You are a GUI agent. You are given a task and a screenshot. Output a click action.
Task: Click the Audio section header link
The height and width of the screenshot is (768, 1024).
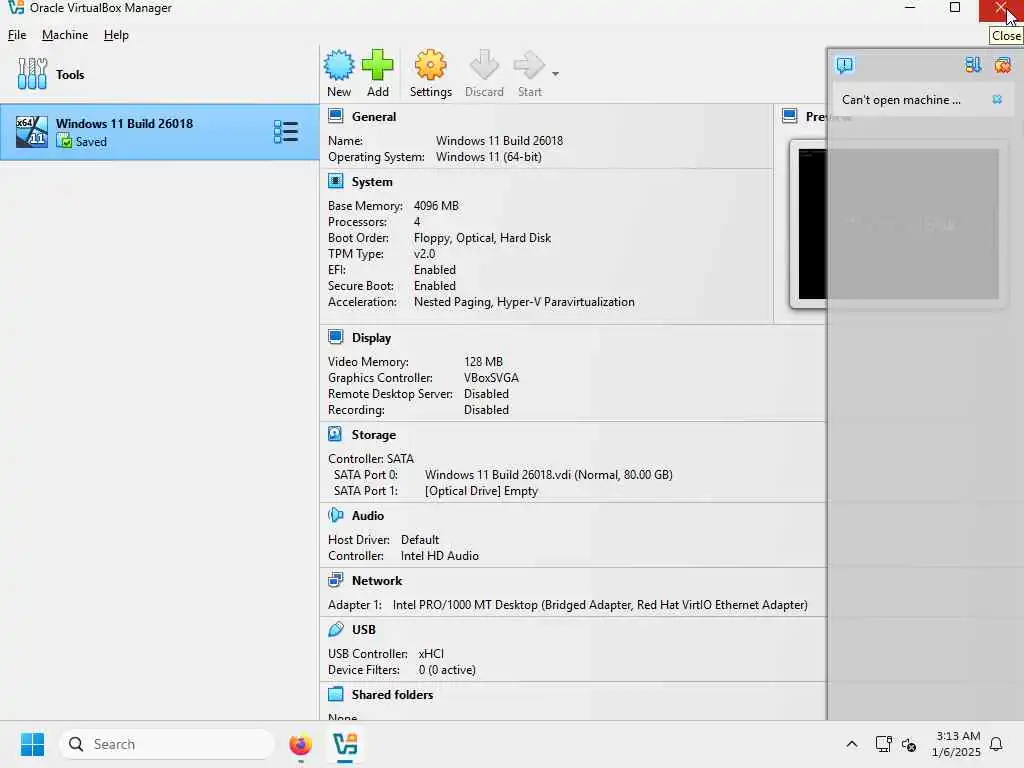(368, 516)
